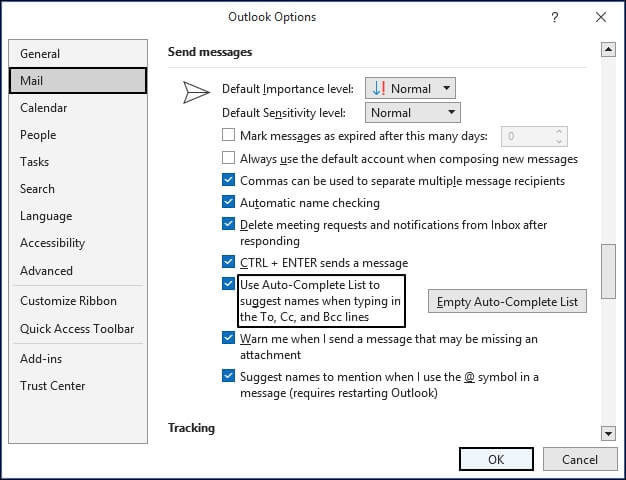Image resolution: width=626 pixels, height=480 pixels.
Task: Click the Default Sensitivity level label
Action: coord(284,113)
